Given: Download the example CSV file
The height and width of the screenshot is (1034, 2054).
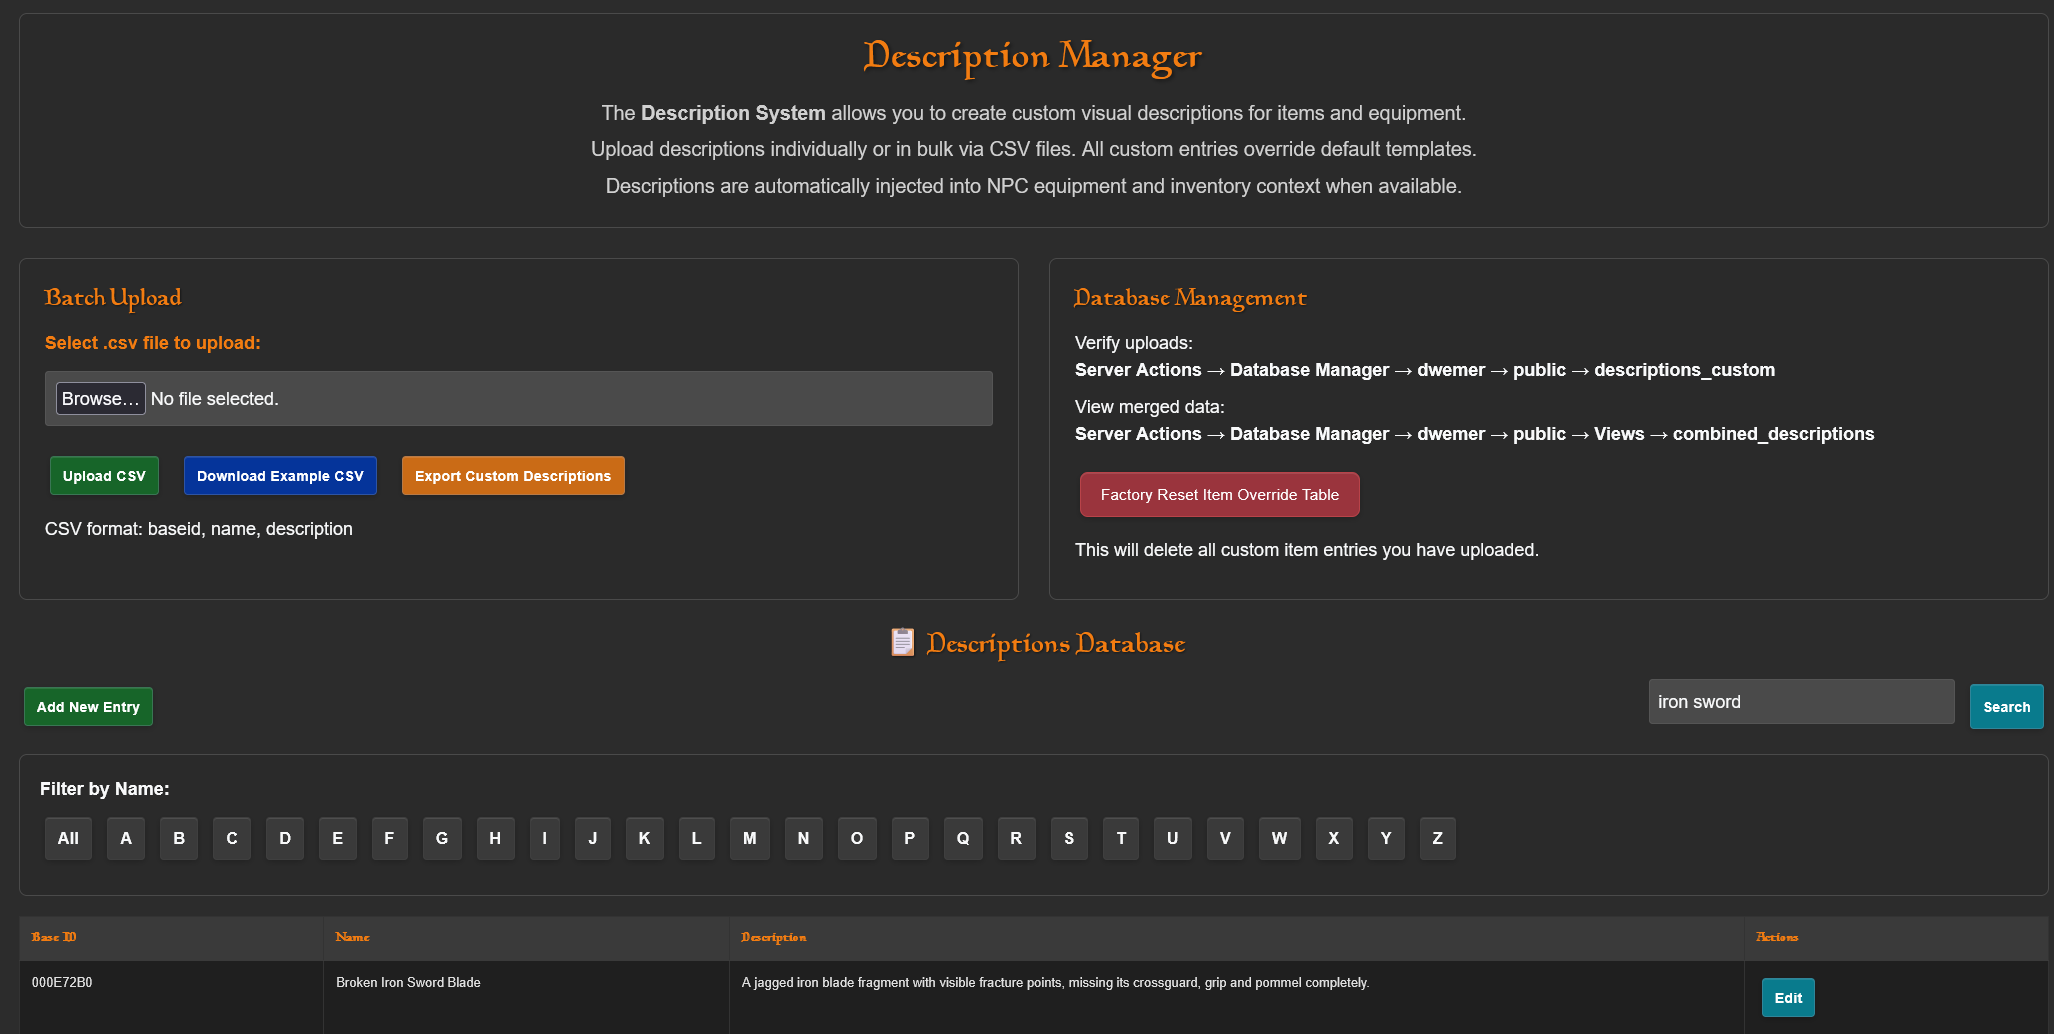Looking at the screenshot, I should (280, 476).
